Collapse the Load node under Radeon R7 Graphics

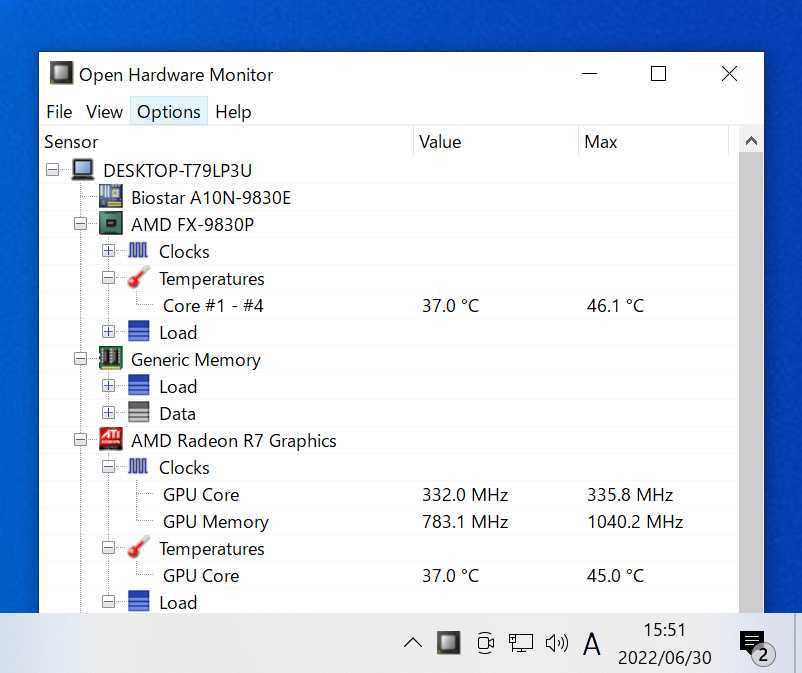(108, 601)
